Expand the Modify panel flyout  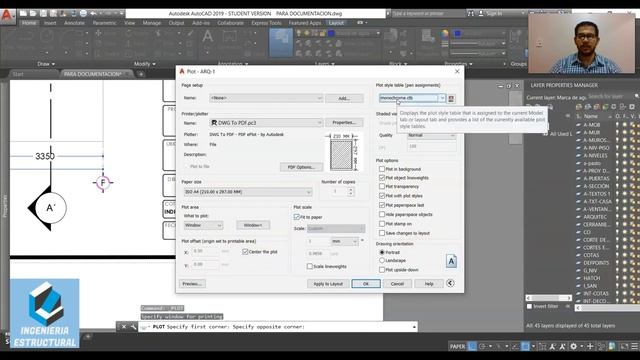[x=144, y=64]
